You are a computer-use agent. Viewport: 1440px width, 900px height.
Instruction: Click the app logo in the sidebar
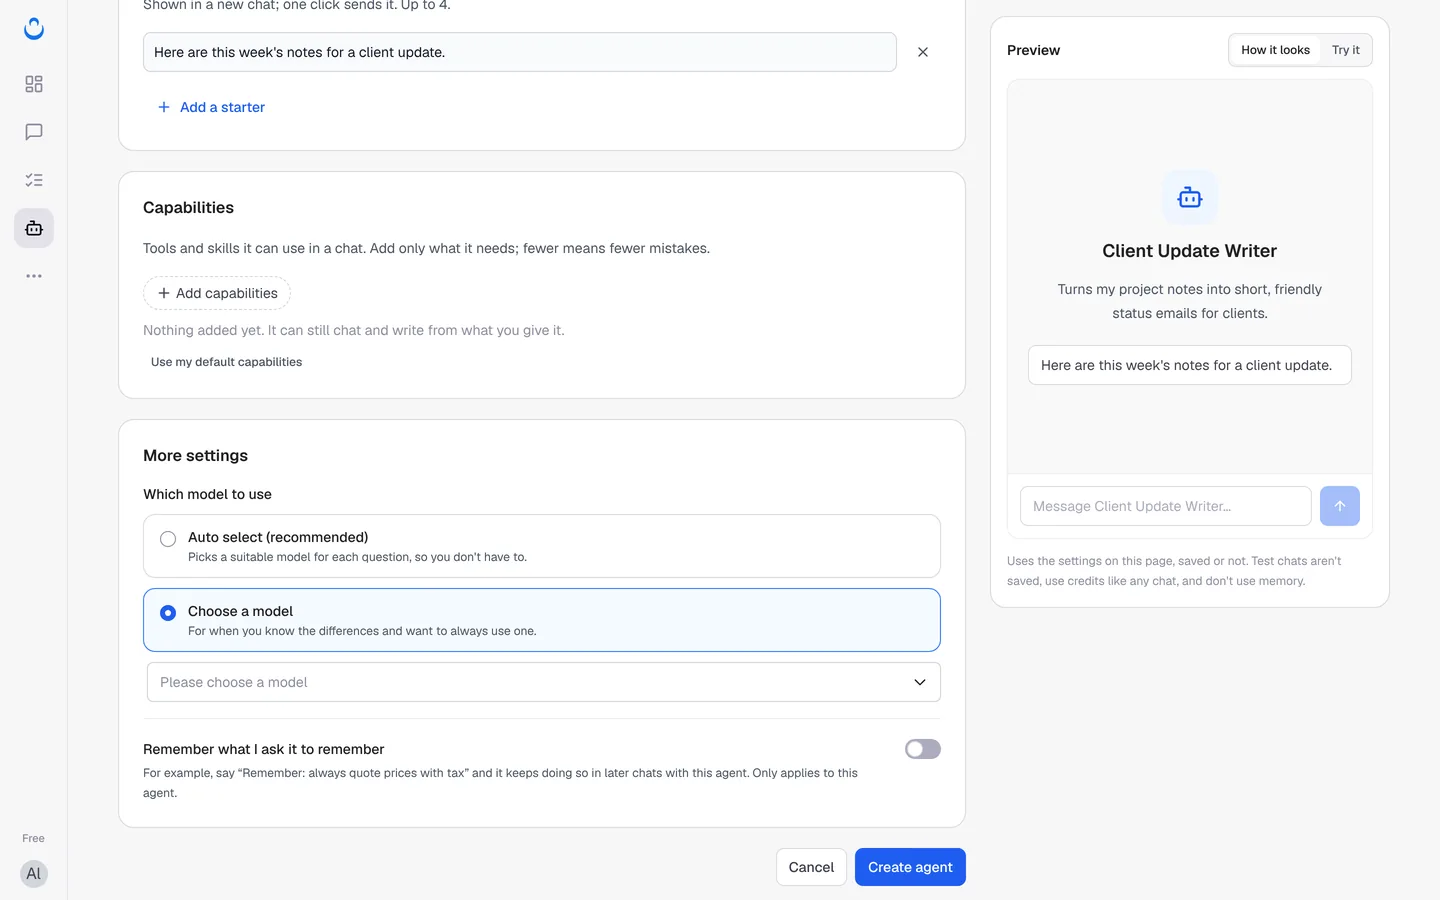click(34, 29)
